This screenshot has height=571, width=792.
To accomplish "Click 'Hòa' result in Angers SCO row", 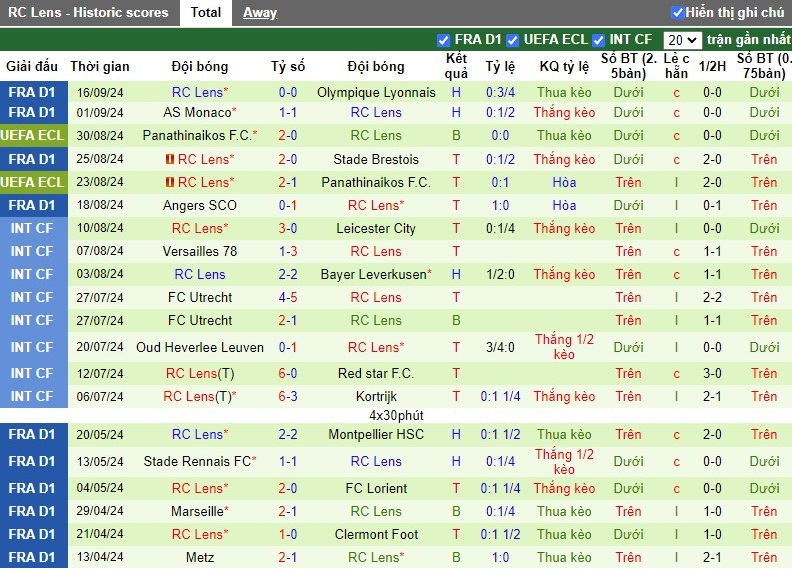I will (x=564, y=205).
